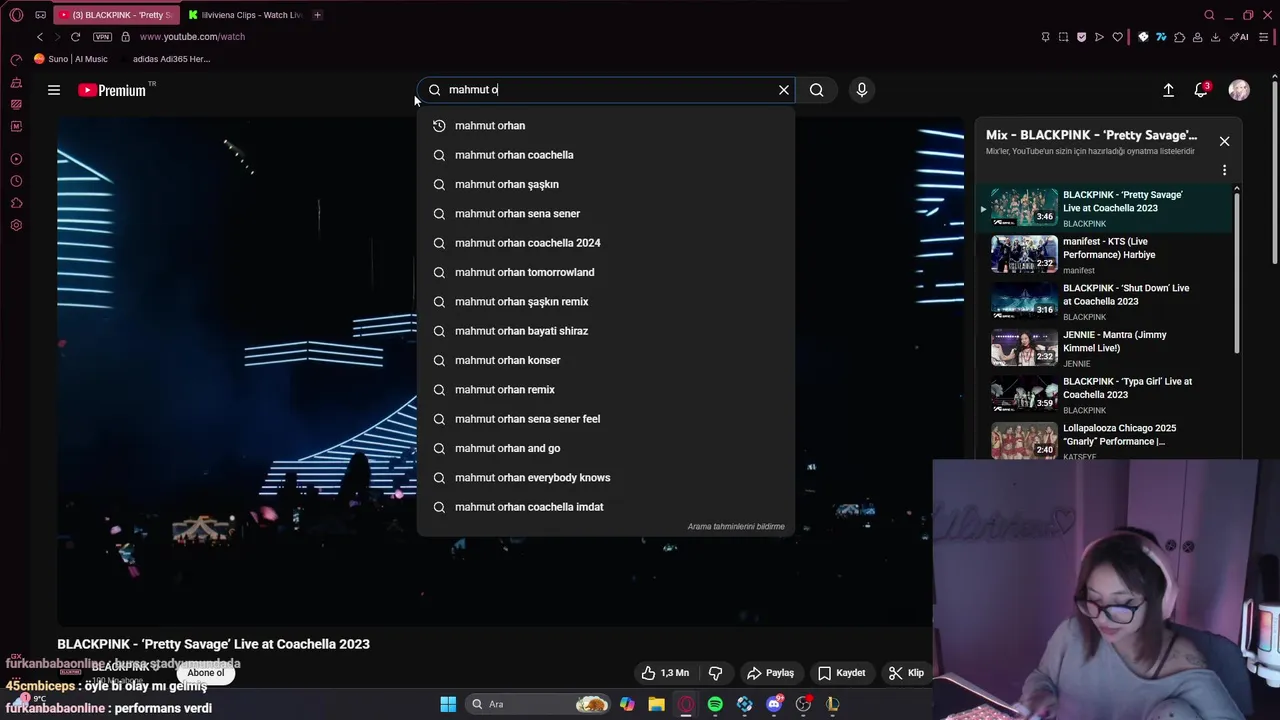Viewport: 1280px width, 720px height.
Task: Open the sidebar settings gear icon
Action: pos(16,225)
